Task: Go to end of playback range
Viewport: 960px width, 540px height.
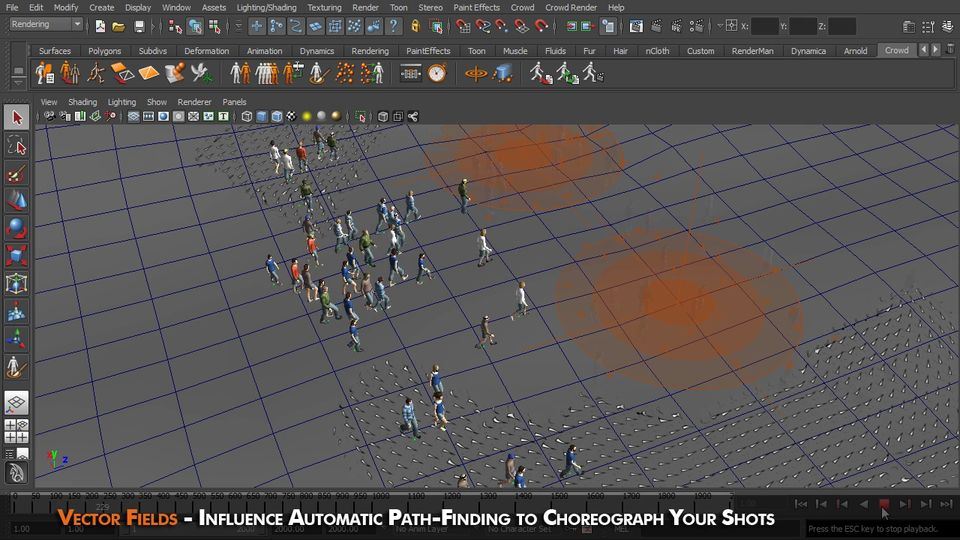Action: tap(947, 503)
